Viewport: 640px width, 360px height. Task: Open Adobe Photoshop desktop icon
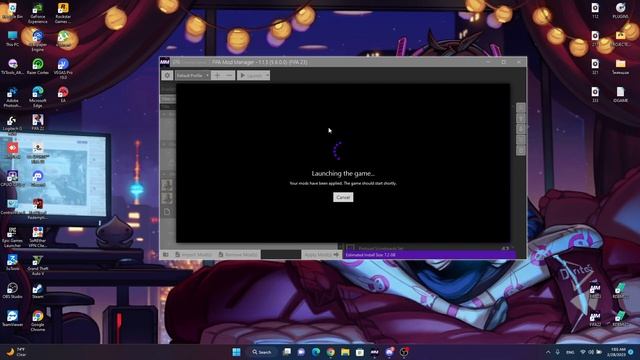(x=12, y=97)
